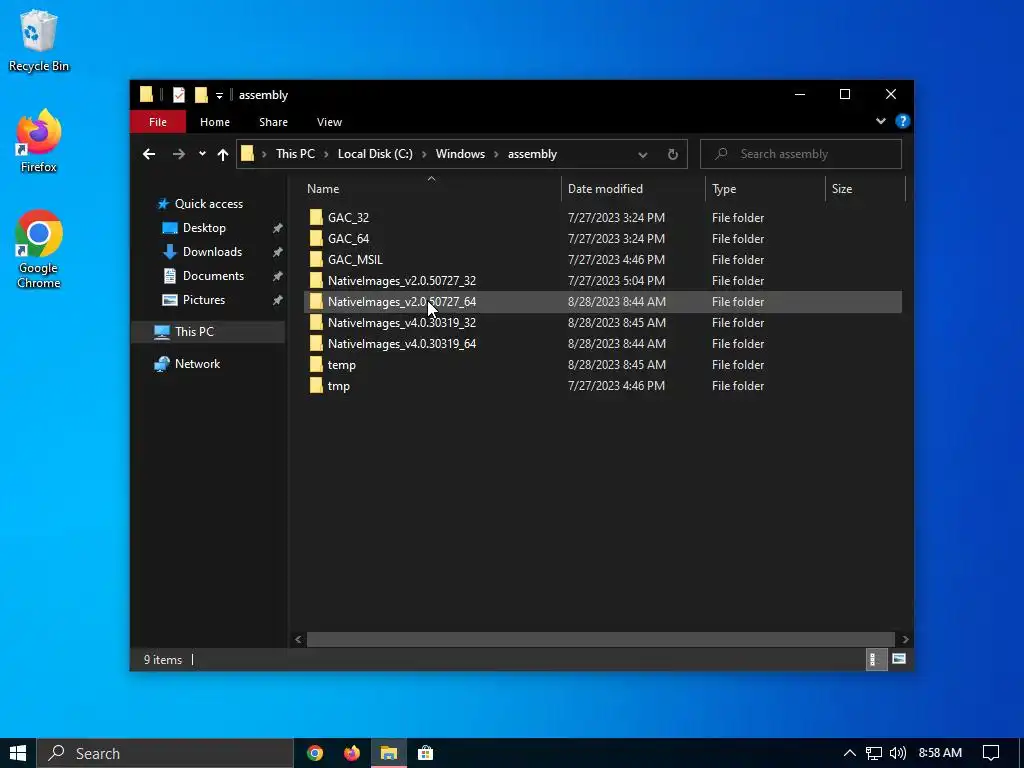Sort by the Type column header

point(765,189)
